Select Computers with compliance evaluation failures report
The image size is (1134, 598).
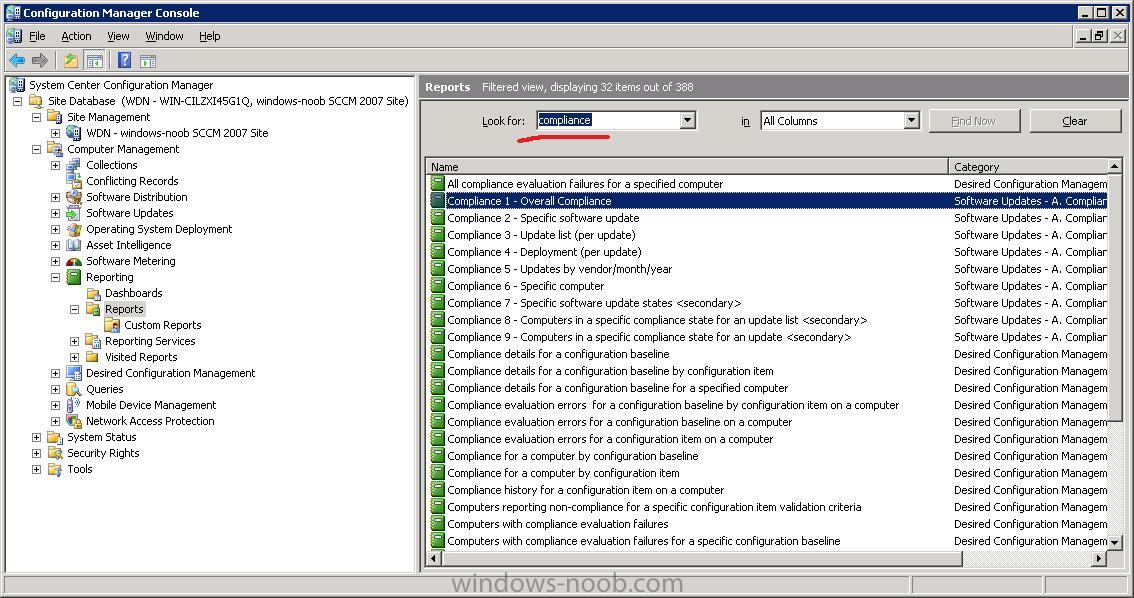point(558,524)
